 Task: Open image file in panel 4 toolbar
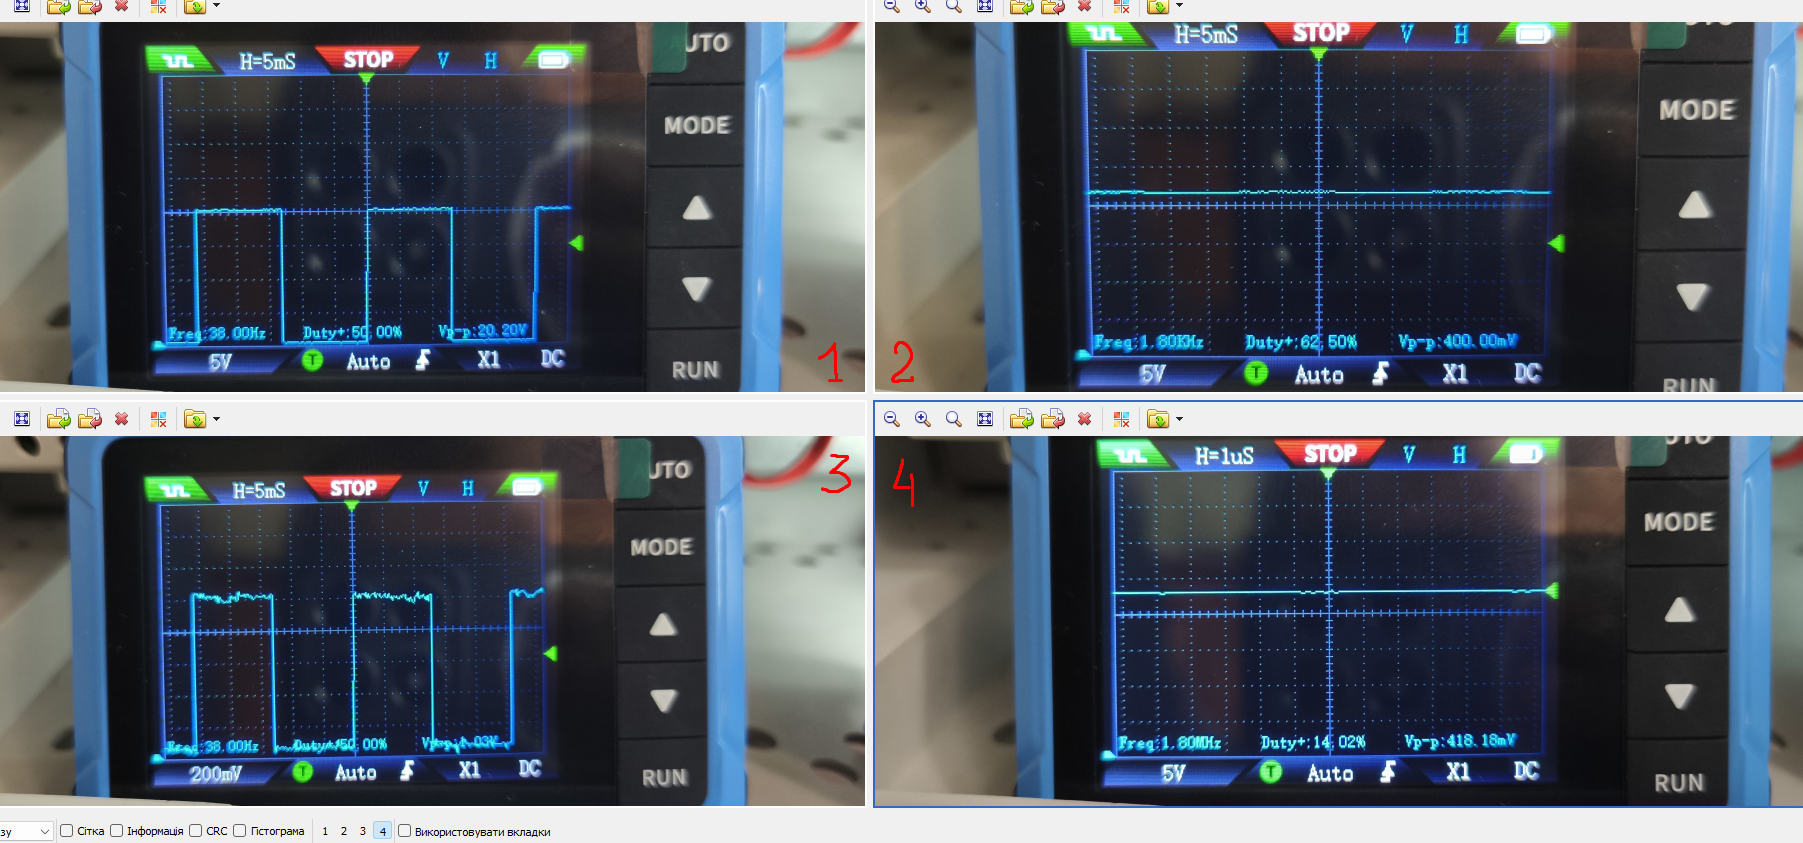click(1022, 419)
